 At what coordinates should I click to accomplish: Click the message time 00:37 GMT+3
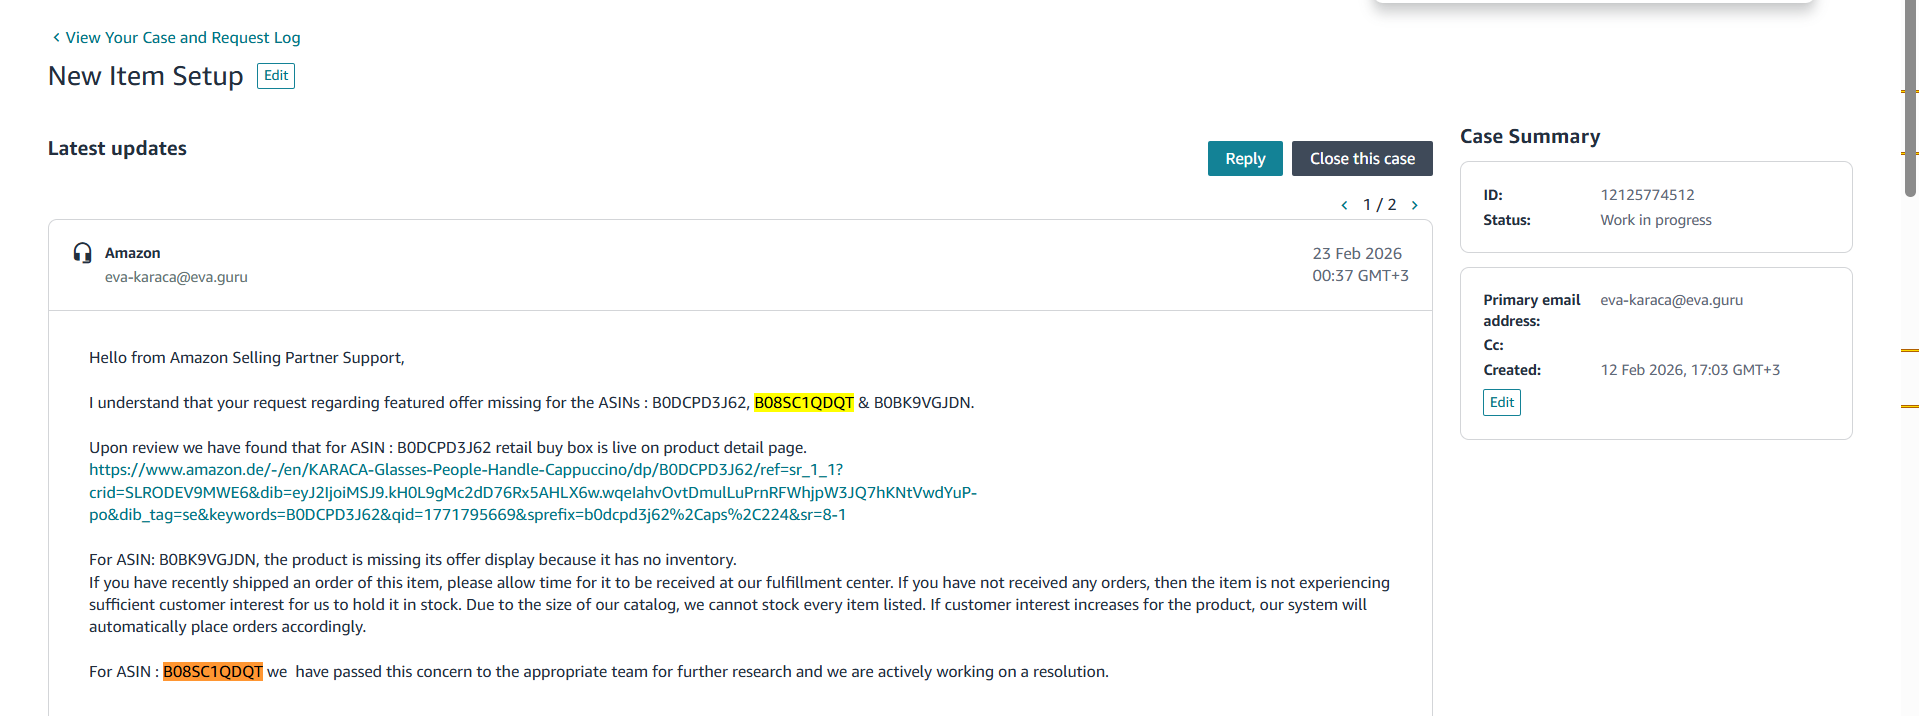click(x=1360, y=276)
